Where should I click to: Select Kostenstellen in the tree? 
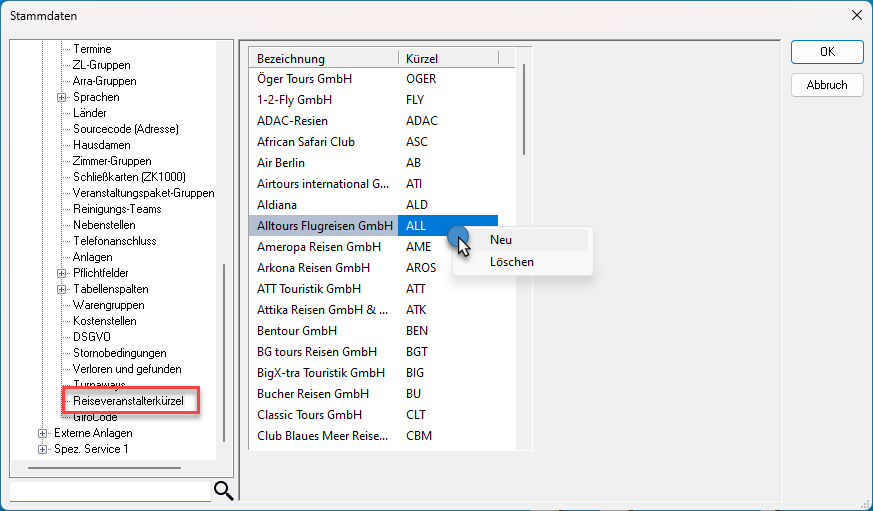(105, 321)
